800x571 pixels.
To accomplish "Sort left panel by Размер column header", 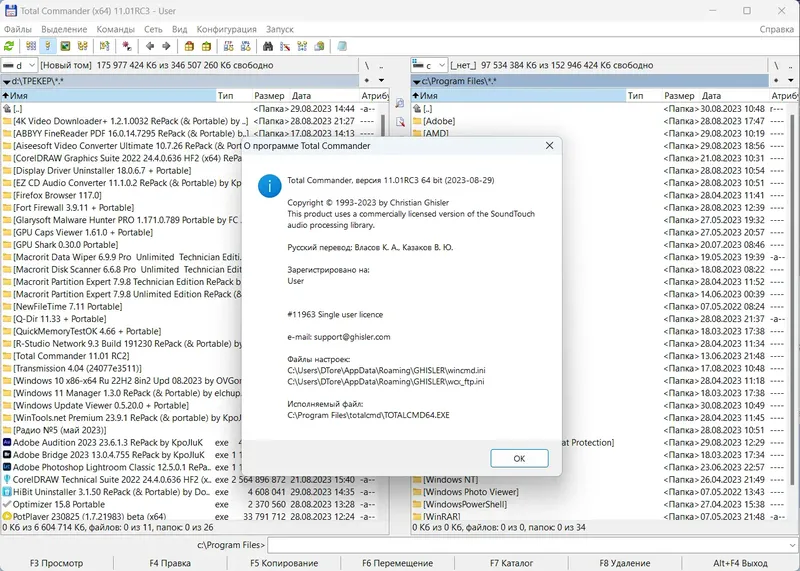I will 271,95.
